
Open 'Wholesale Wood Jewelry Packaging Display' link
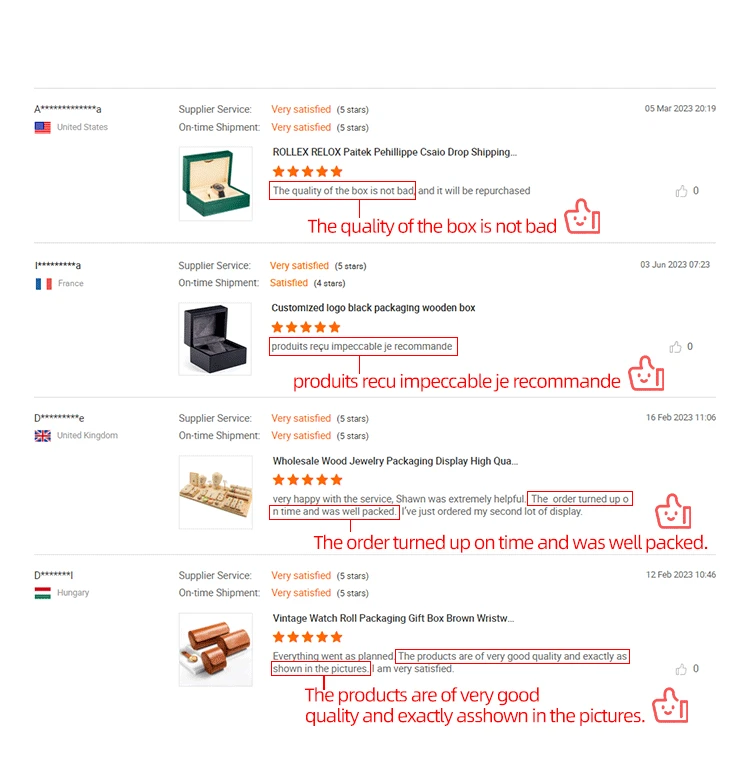(x=395, y=461)
